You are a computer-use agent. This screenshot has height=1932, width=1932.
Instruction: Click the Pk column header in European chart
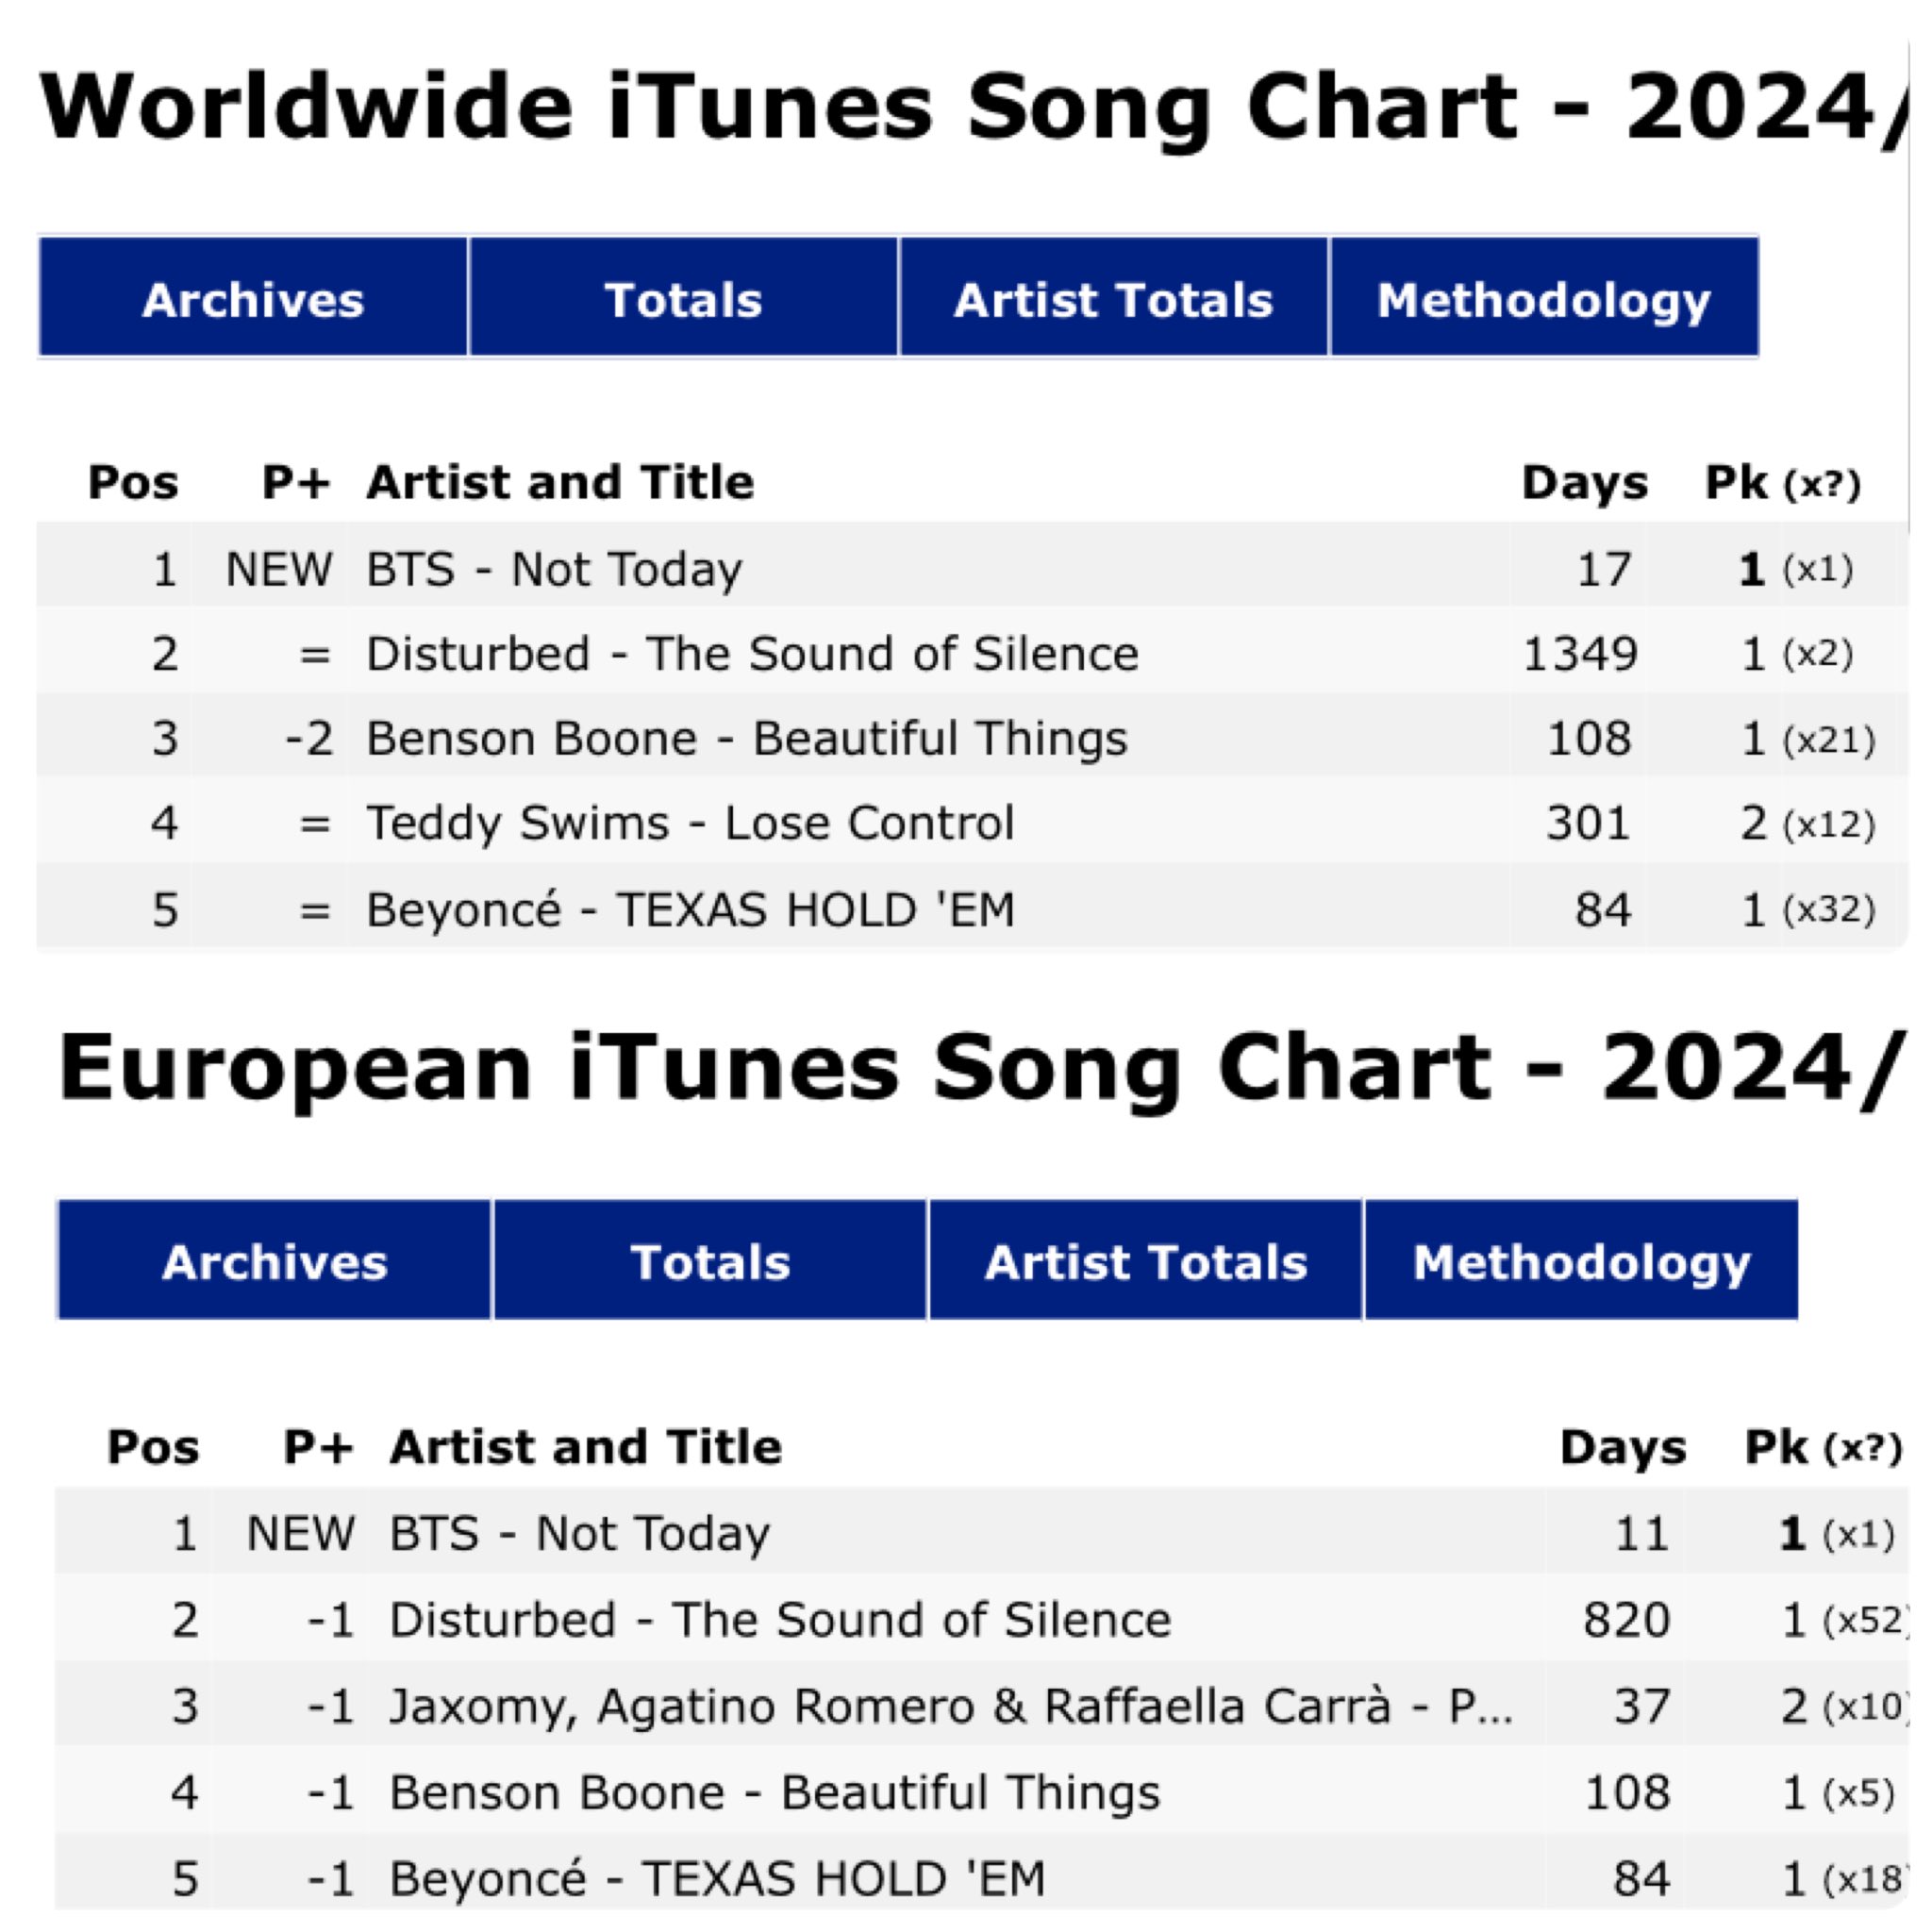click(x=1823, y=1446)
